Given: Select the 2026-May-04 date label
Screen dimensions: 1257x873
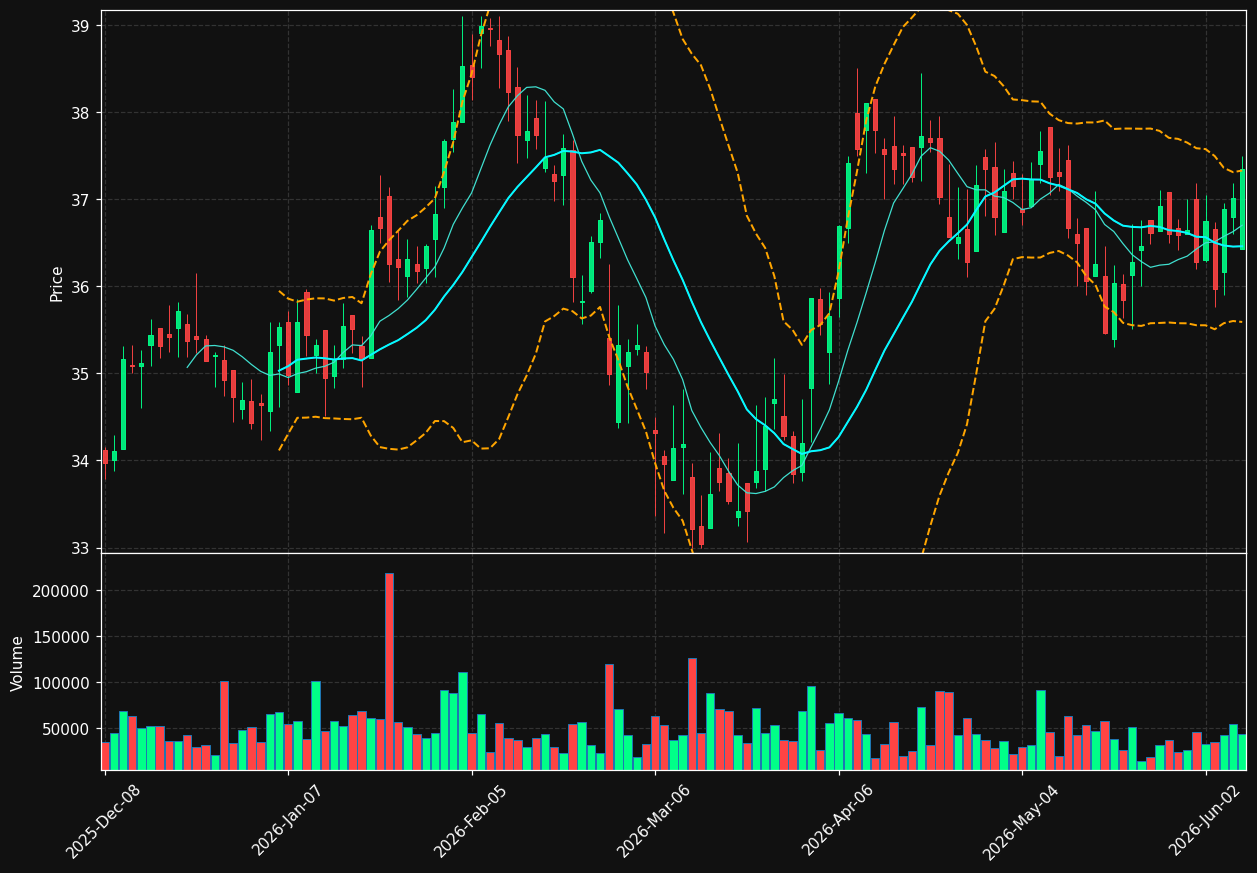Looking at the screenshot, I should pyautogui.click(x=1022, y=821).
